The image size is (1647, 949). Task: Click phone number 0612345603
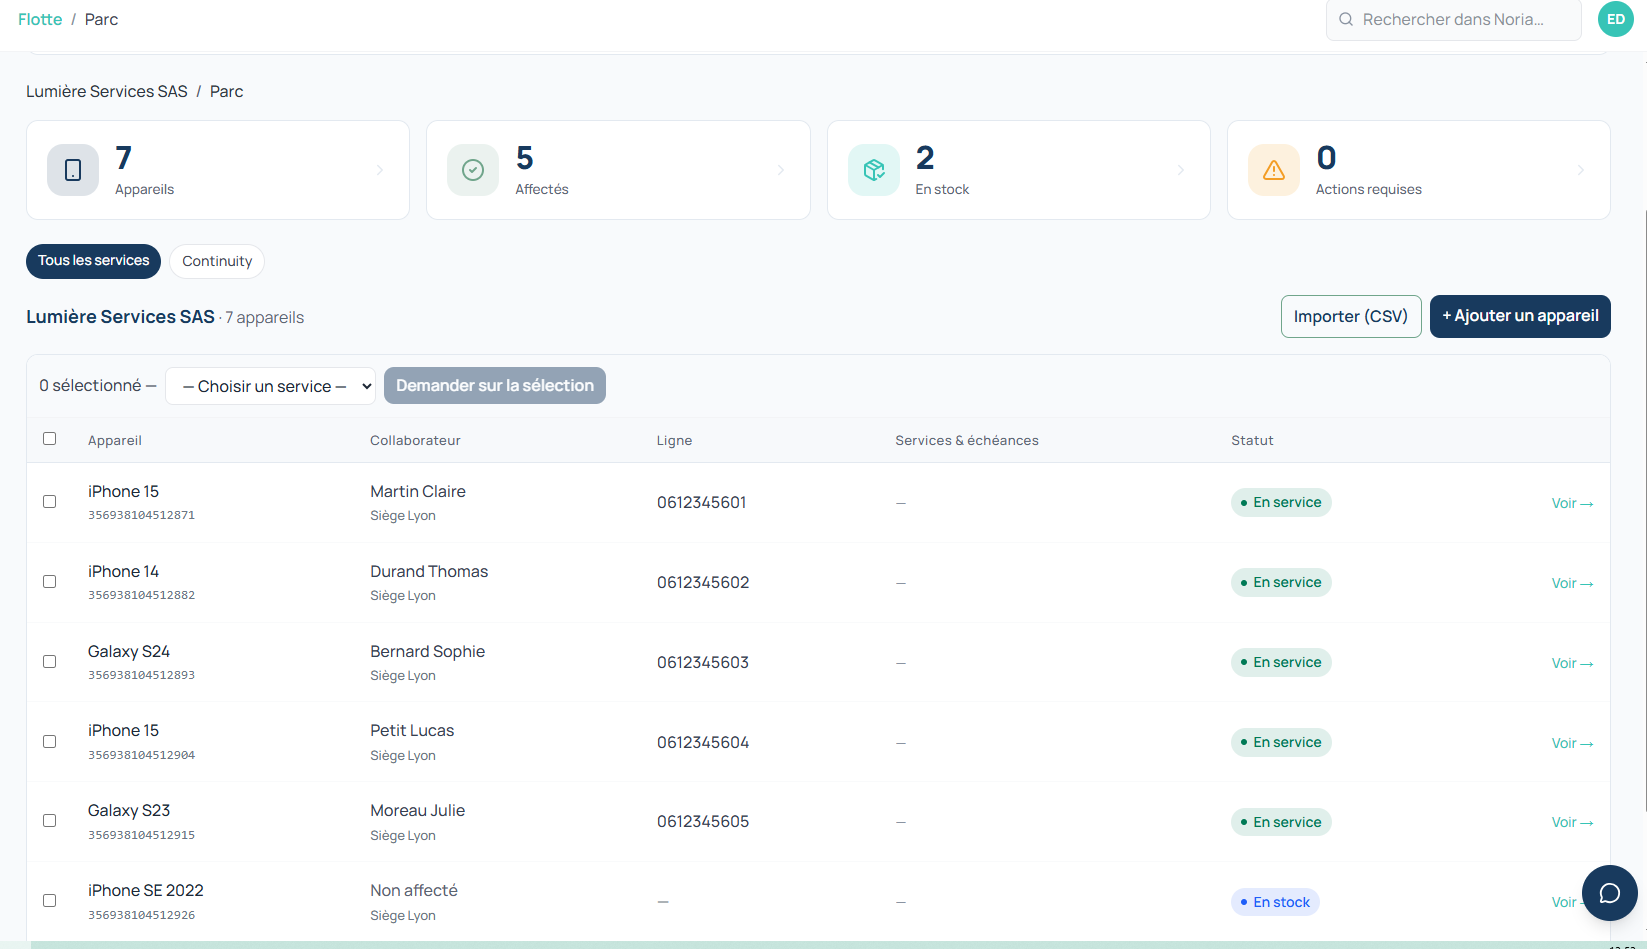[x=703, y=662]
